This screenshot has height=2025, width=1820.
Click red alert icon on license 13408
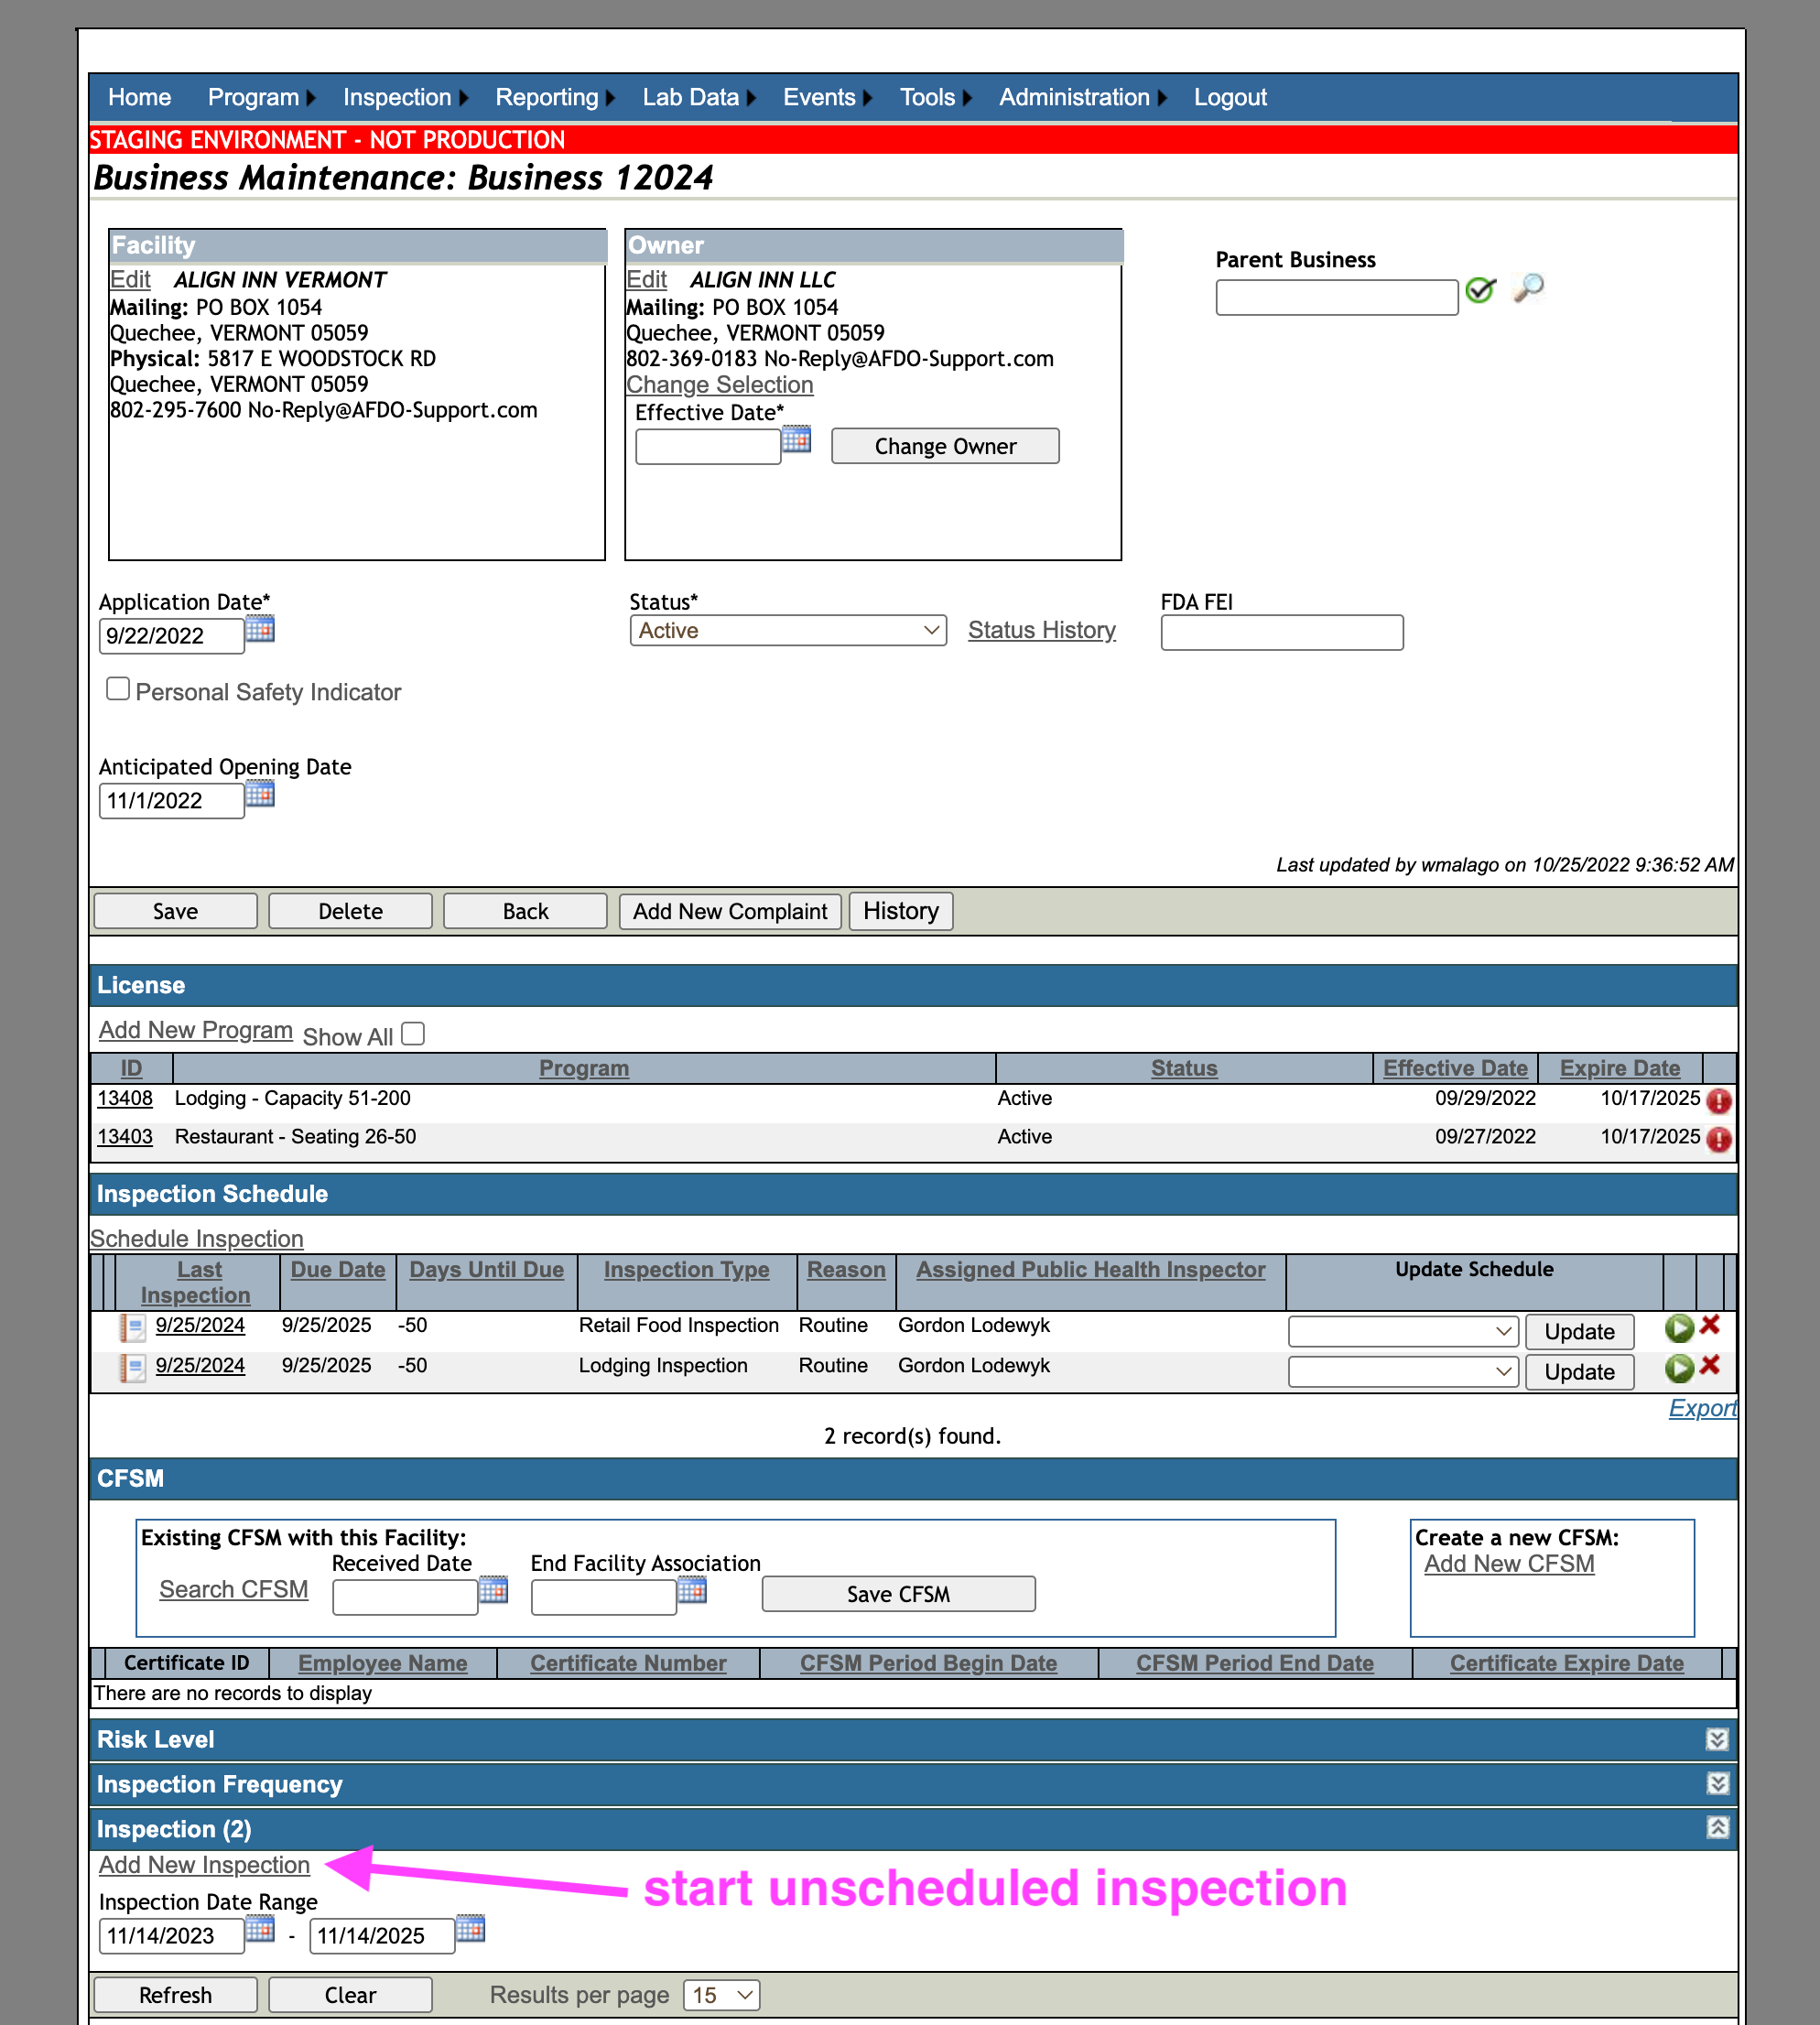coord(1719,1100)
